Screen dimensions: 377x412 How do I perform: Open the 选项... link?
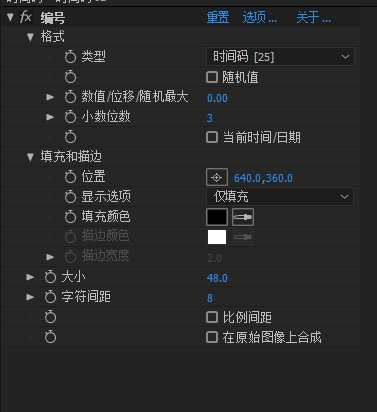click(x=259, y=17)
